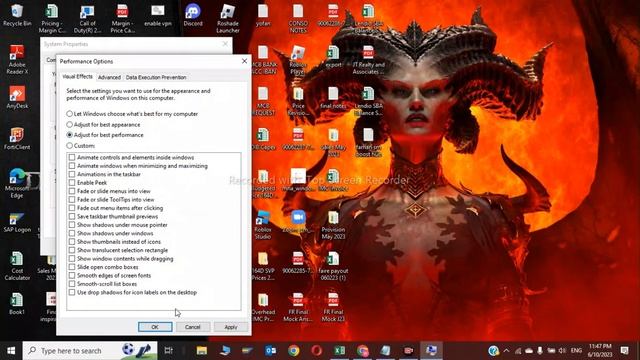Viewport: 640px width, 360px height.
Task: Click Cancel in Performance Options
Action: (x=193, y=327)
